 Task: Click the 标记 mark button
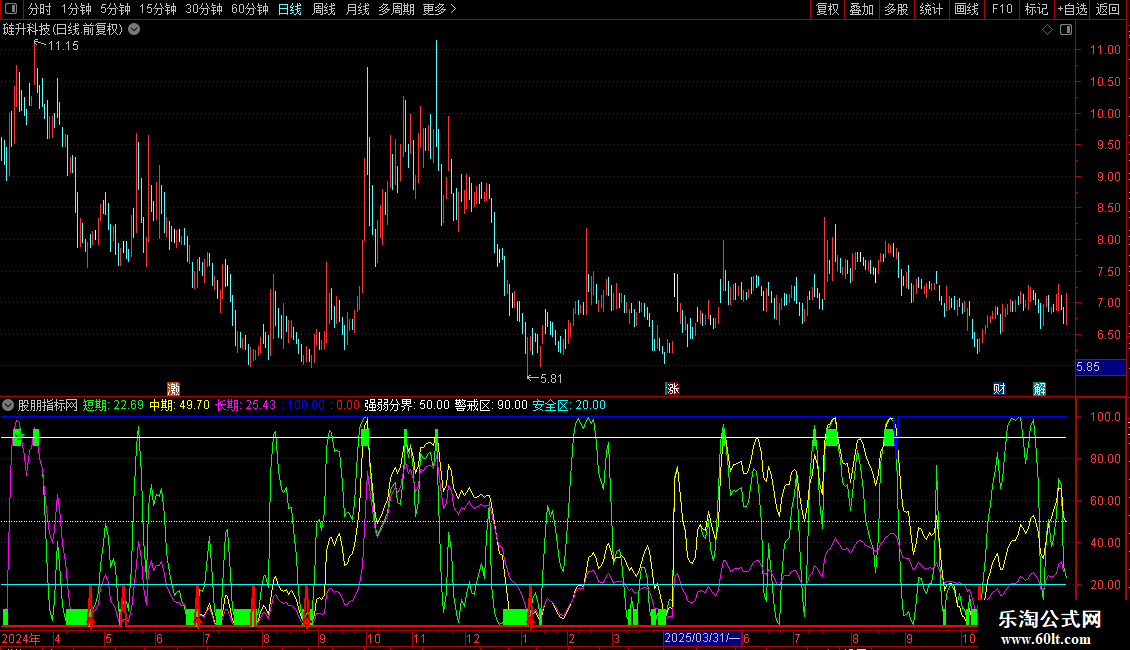pyautogui.click(x=1036, y=9)
